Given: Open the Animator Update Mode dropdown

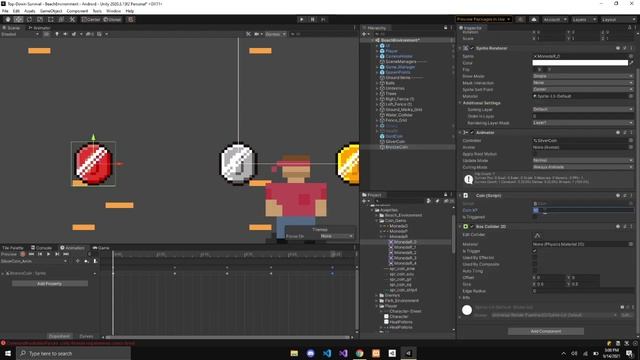Looking at the screenshot, I should tap(583, 160).
